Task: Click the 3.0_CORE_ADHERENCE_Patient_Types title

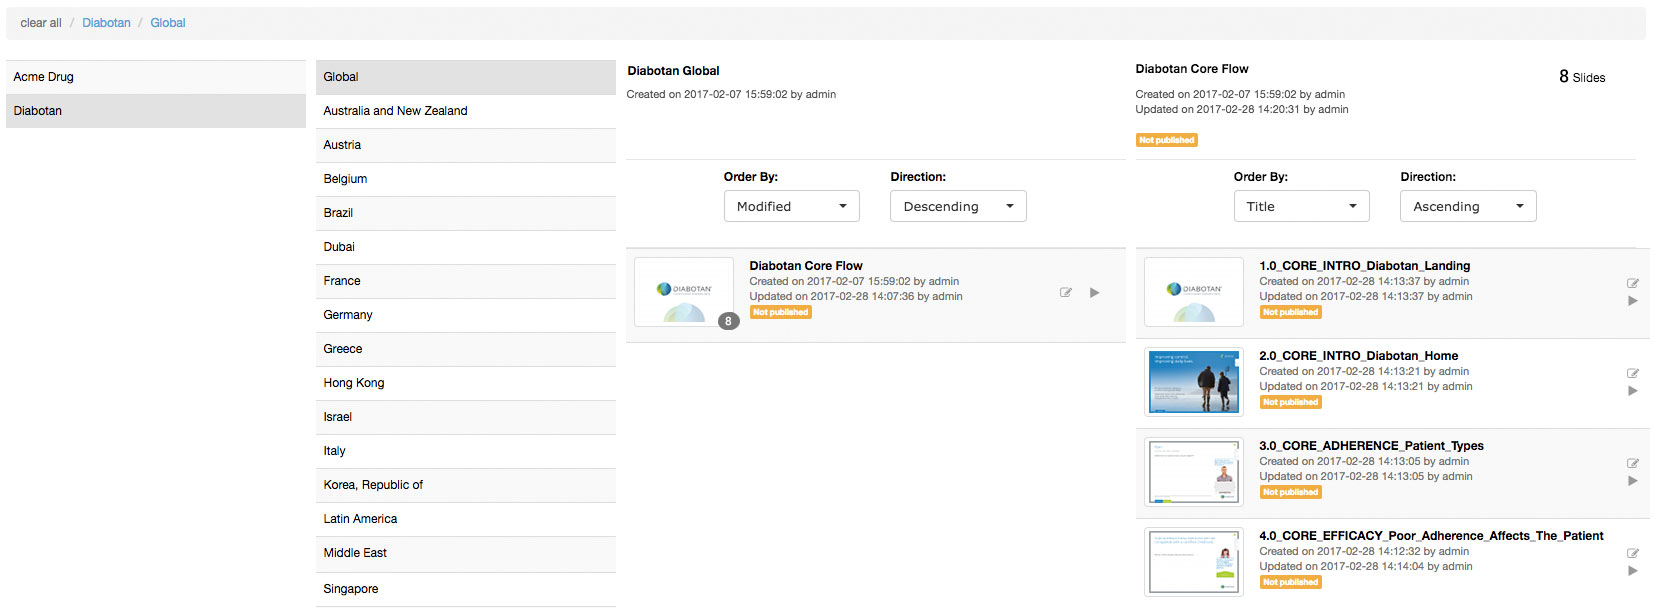Action: pyautogui.click(x=1371, y=446)
